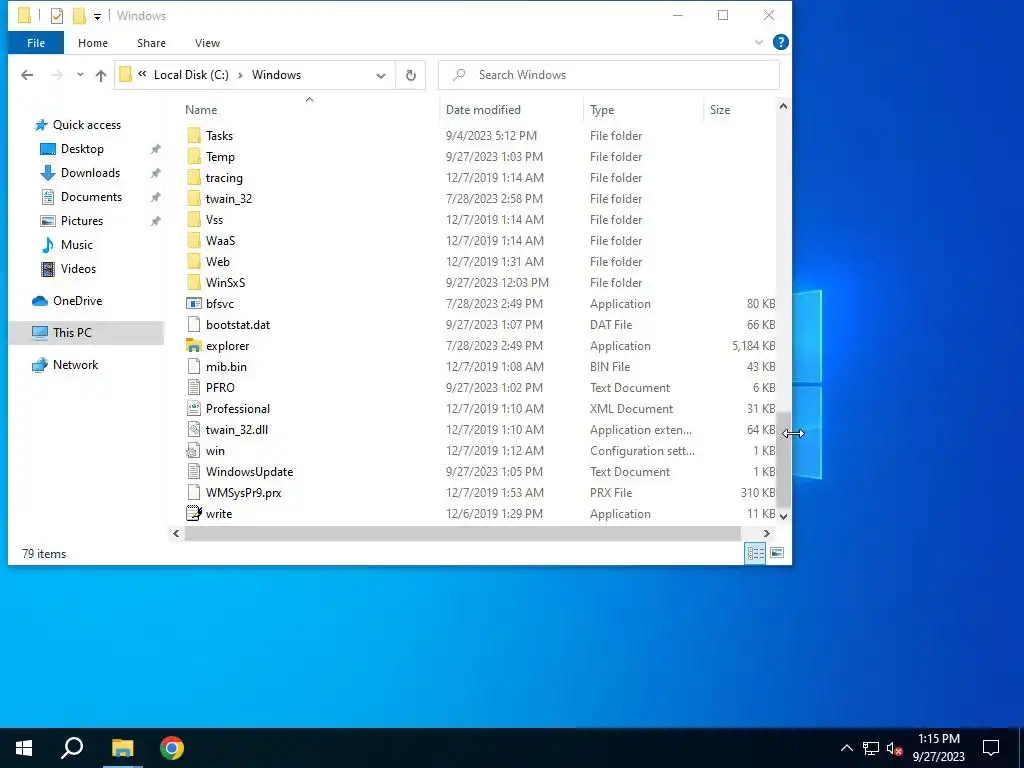Open the Explorer Help question mark

[x=780, y=42]
